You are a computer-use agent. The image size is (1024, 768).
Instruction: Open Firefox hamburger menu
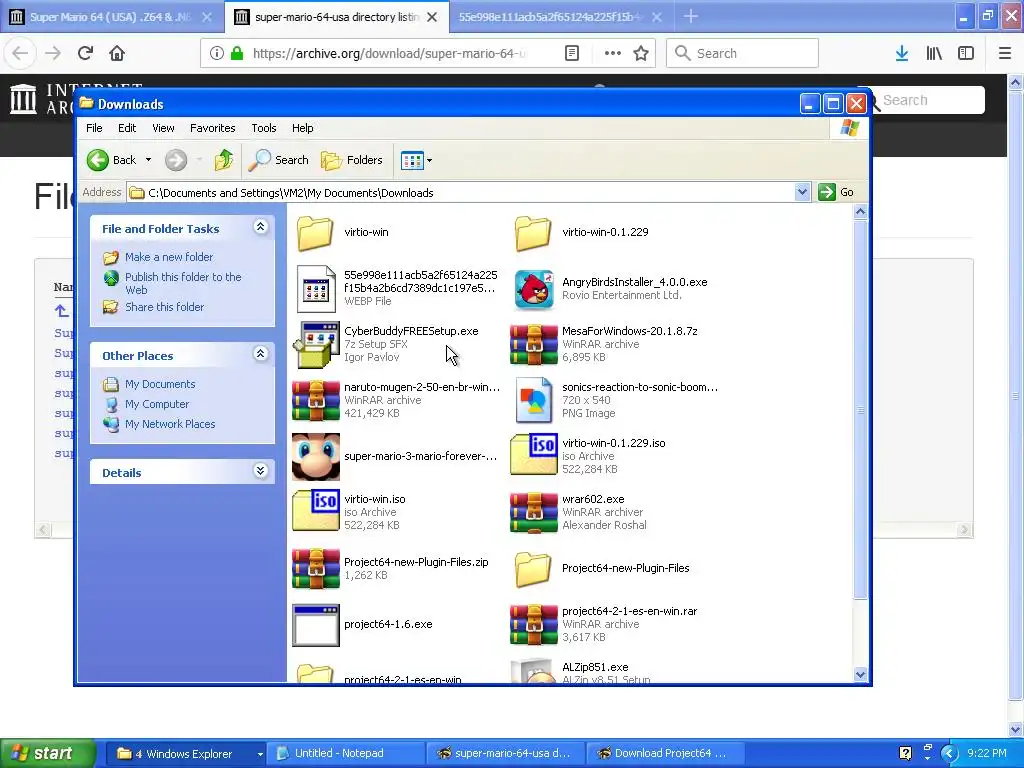click(1005, 53)
